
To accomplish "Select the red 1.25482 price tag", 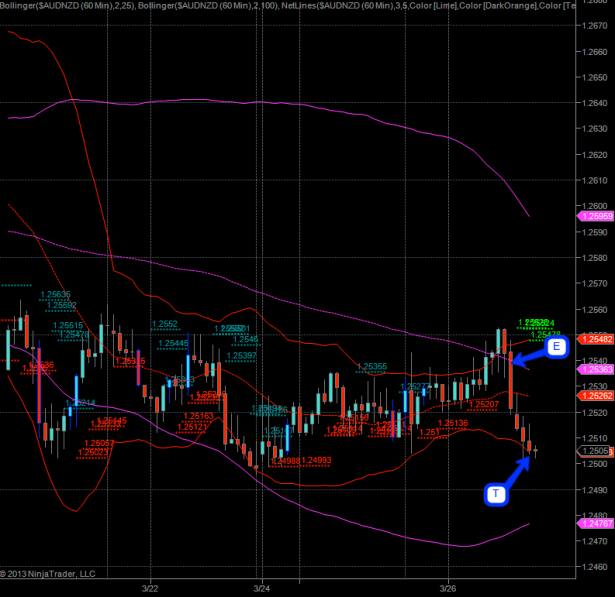I will pos(596,340).
